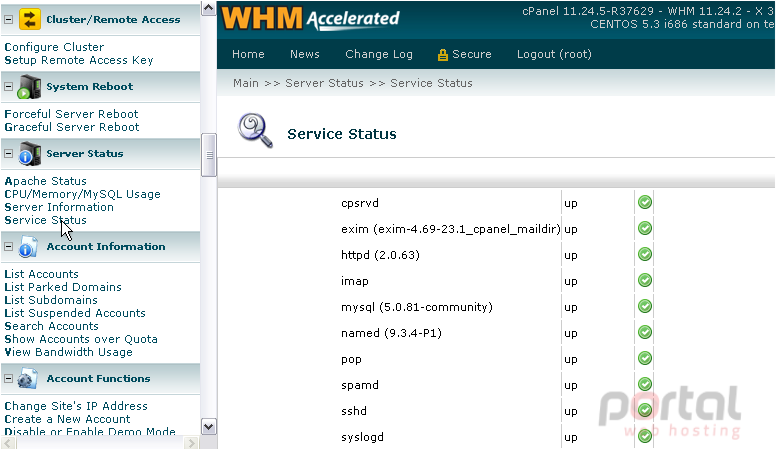The width and height of the screenshot is (776, 450).
Task: Open Show Accounts over Quota link
Action: (x=81, y=339)
